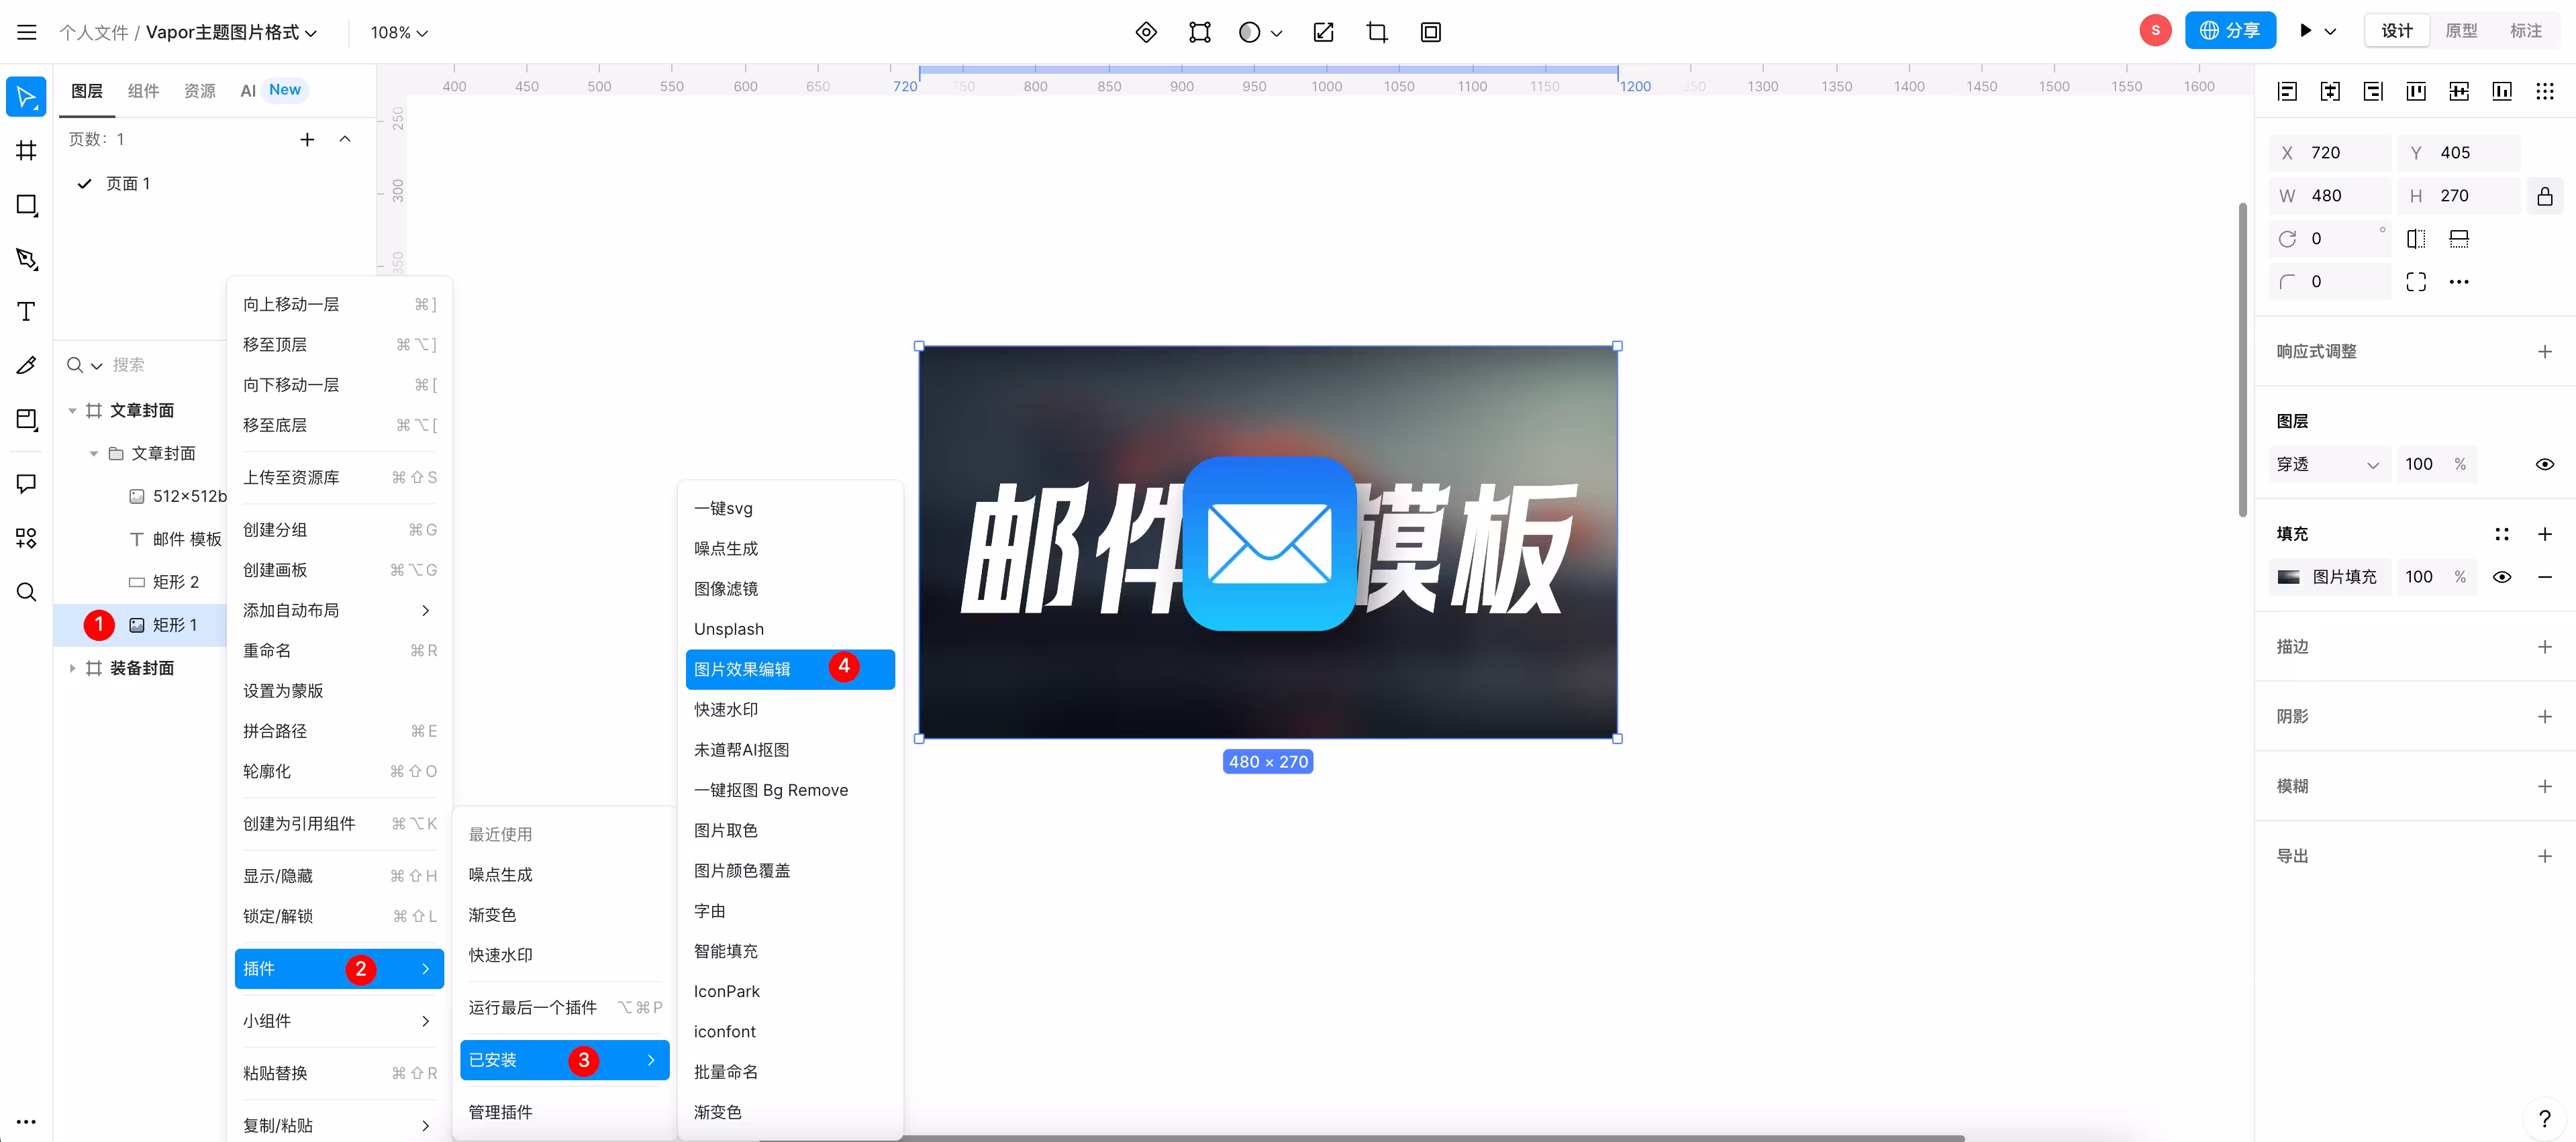Toggle layer visibility eye icon
The height and width of the screenshot is (1142, 2576).
[2545, 464]
